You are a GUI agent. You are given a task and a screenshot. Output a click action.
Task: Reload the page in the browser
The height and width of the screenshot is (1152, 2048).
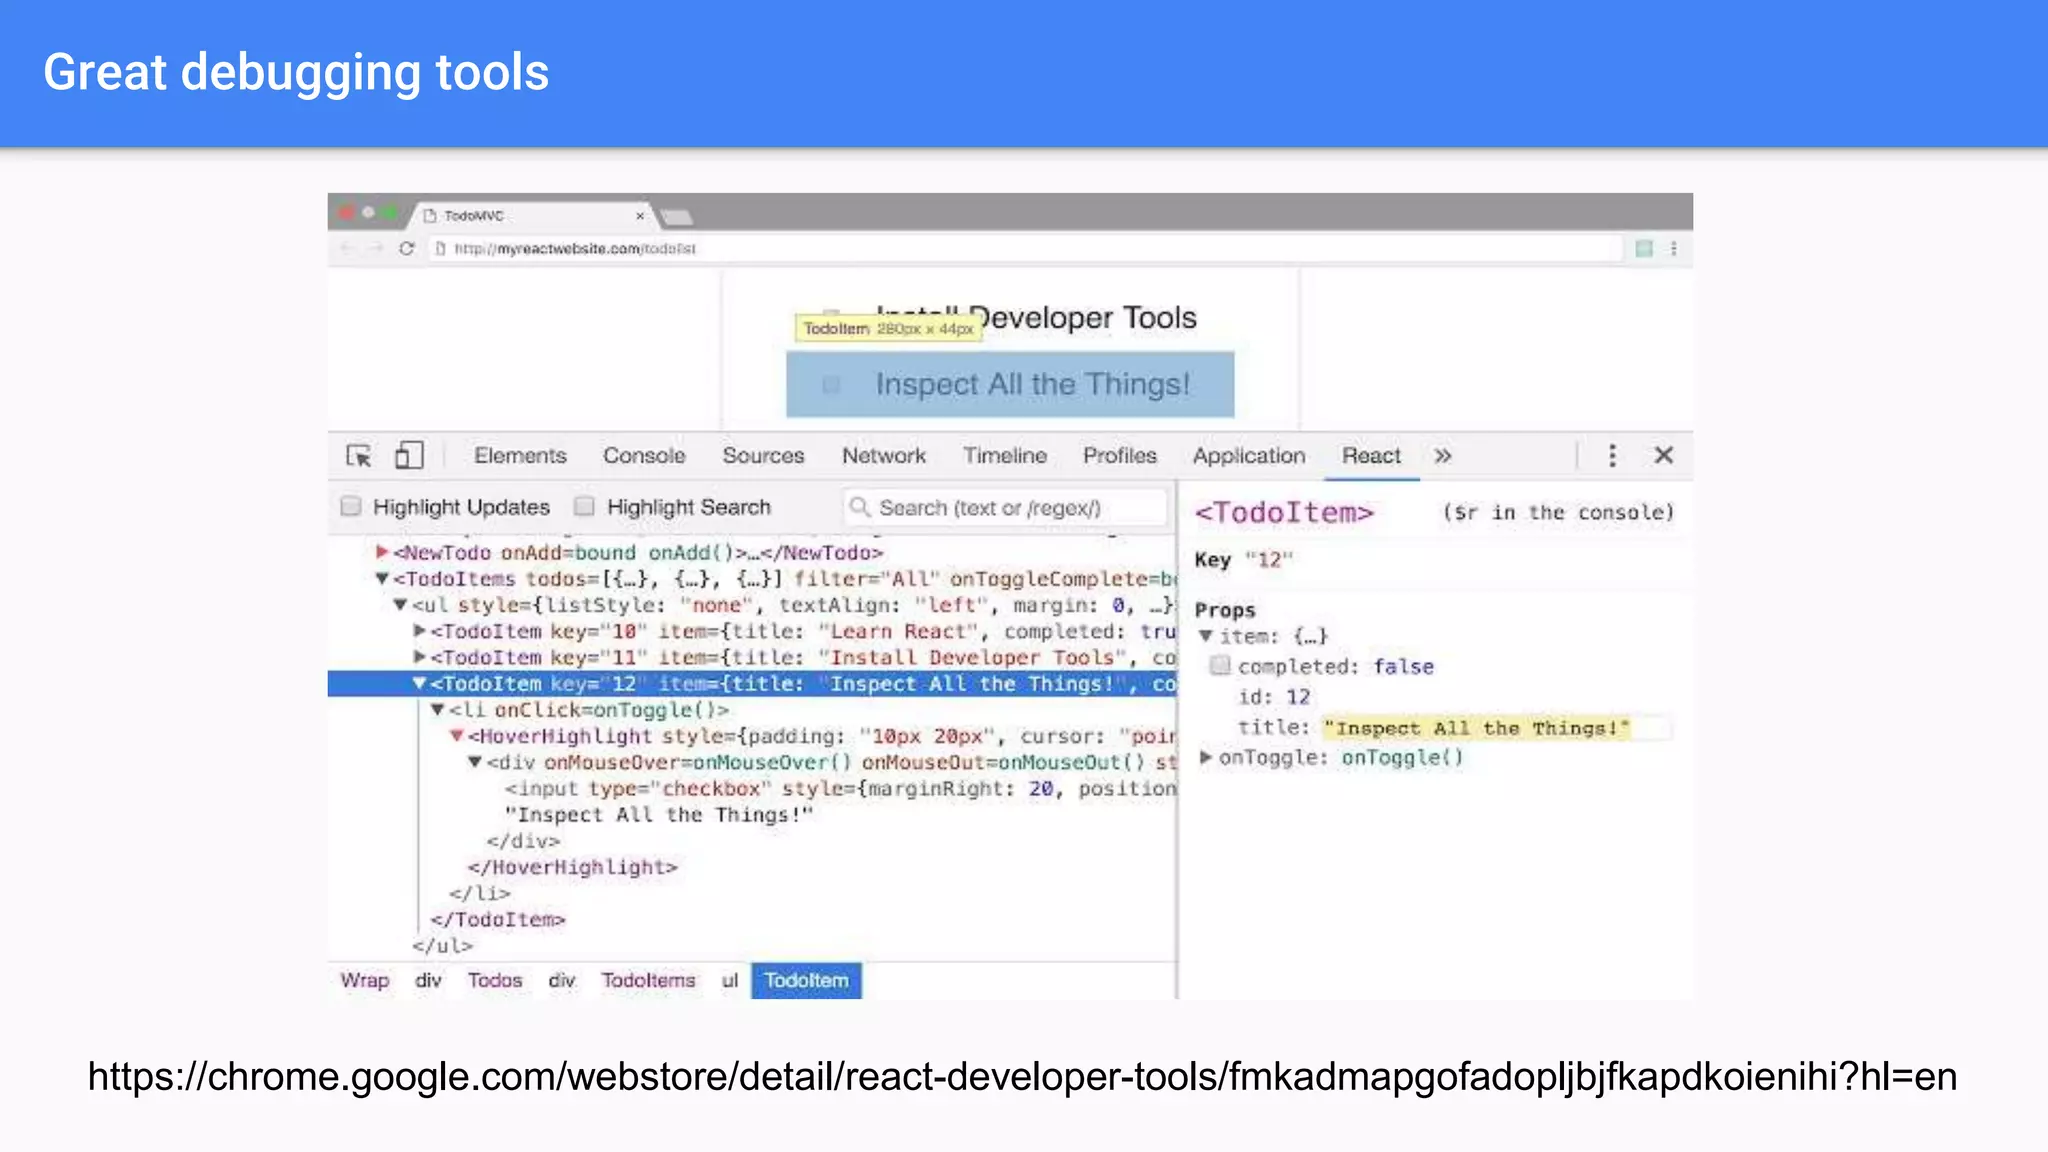pos(406,248)
